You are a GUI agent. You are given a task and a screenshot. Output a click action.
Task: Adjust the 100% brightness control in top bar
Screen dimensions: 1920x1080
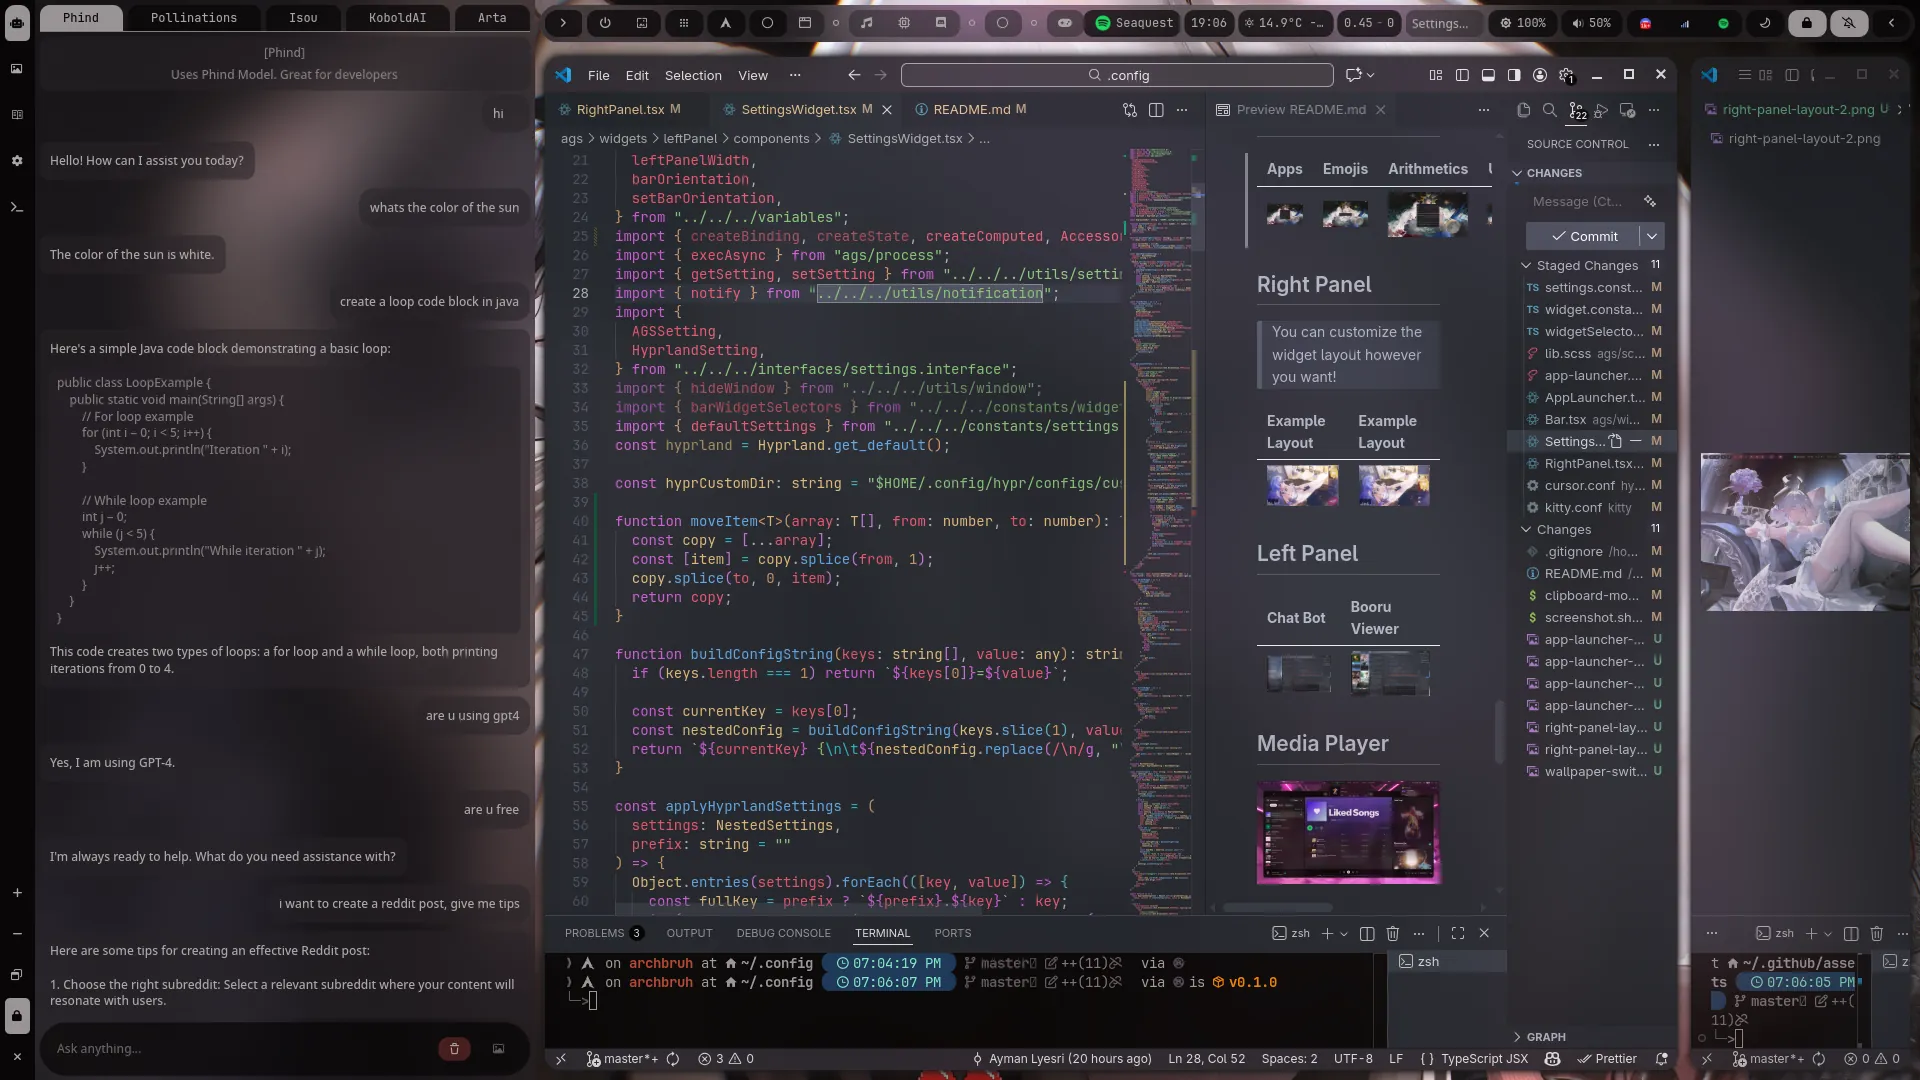[x=1523, y=22]
